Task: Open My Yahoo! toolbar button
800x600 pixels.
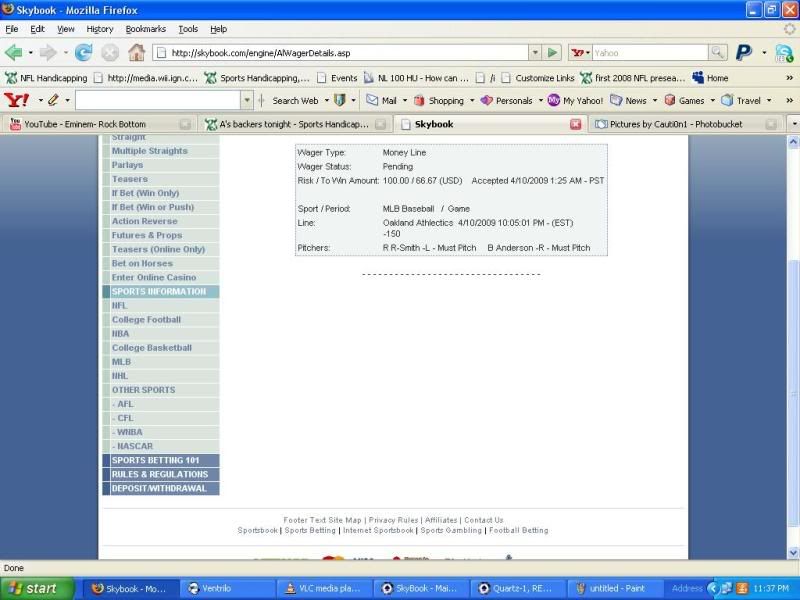Action: (575, 101)
